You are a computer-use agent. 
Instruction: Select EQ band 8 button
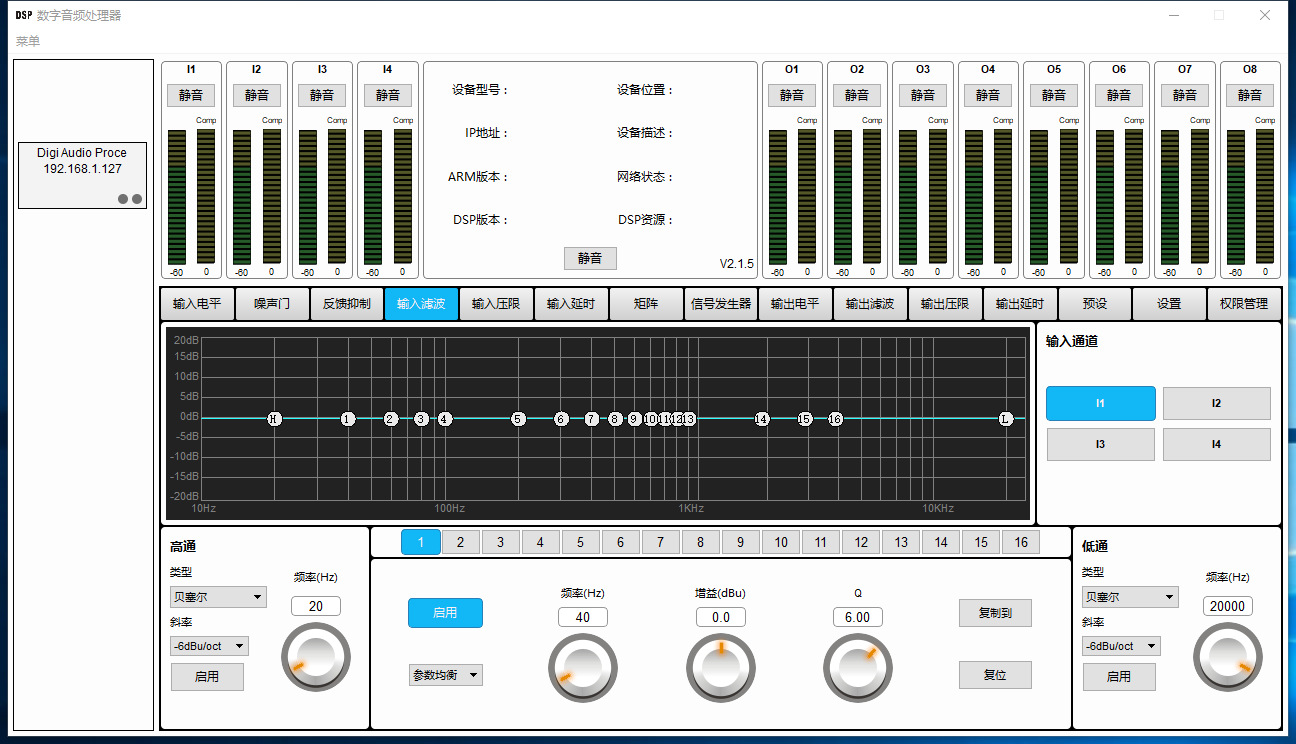tap(701, 542)
